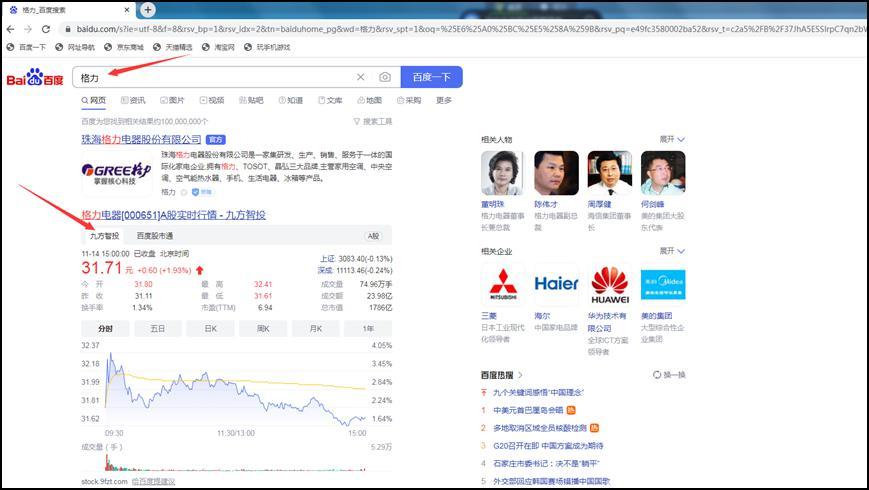Switch to the 视频 search tab
Image resolution: width=869 pixels, height=490 pixels.
point(212,100)
